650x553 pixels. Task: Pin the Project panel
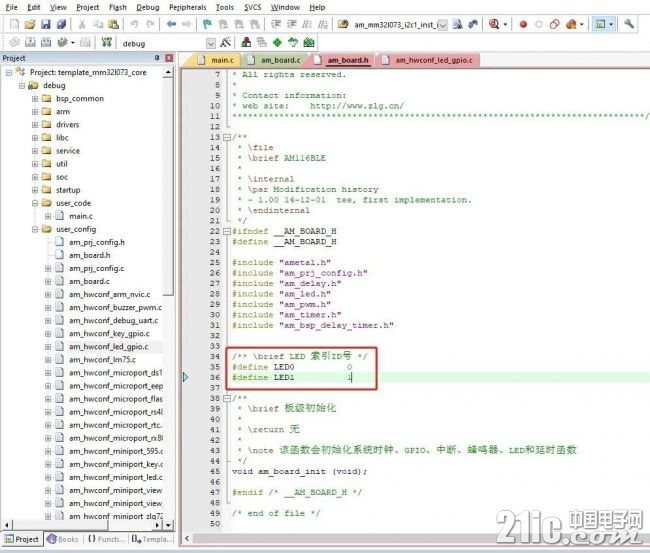pos(157,58)
